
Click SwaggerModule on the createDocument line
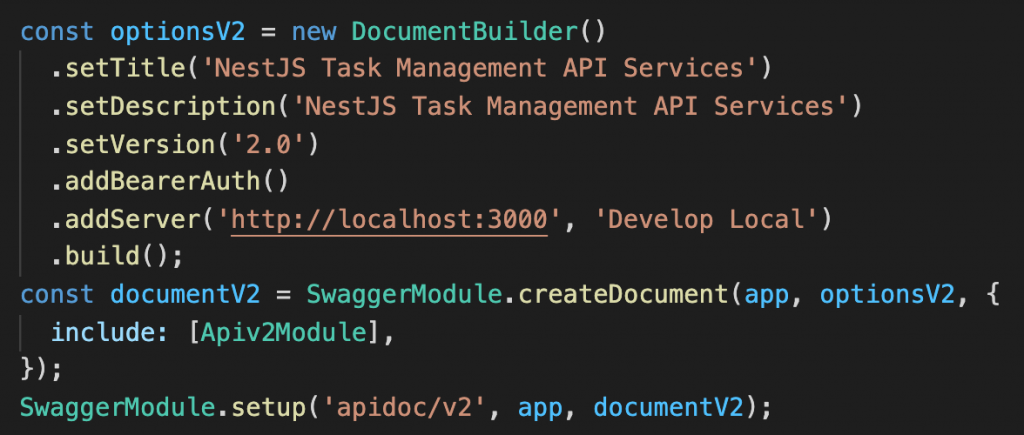click(x=404, y=295)
